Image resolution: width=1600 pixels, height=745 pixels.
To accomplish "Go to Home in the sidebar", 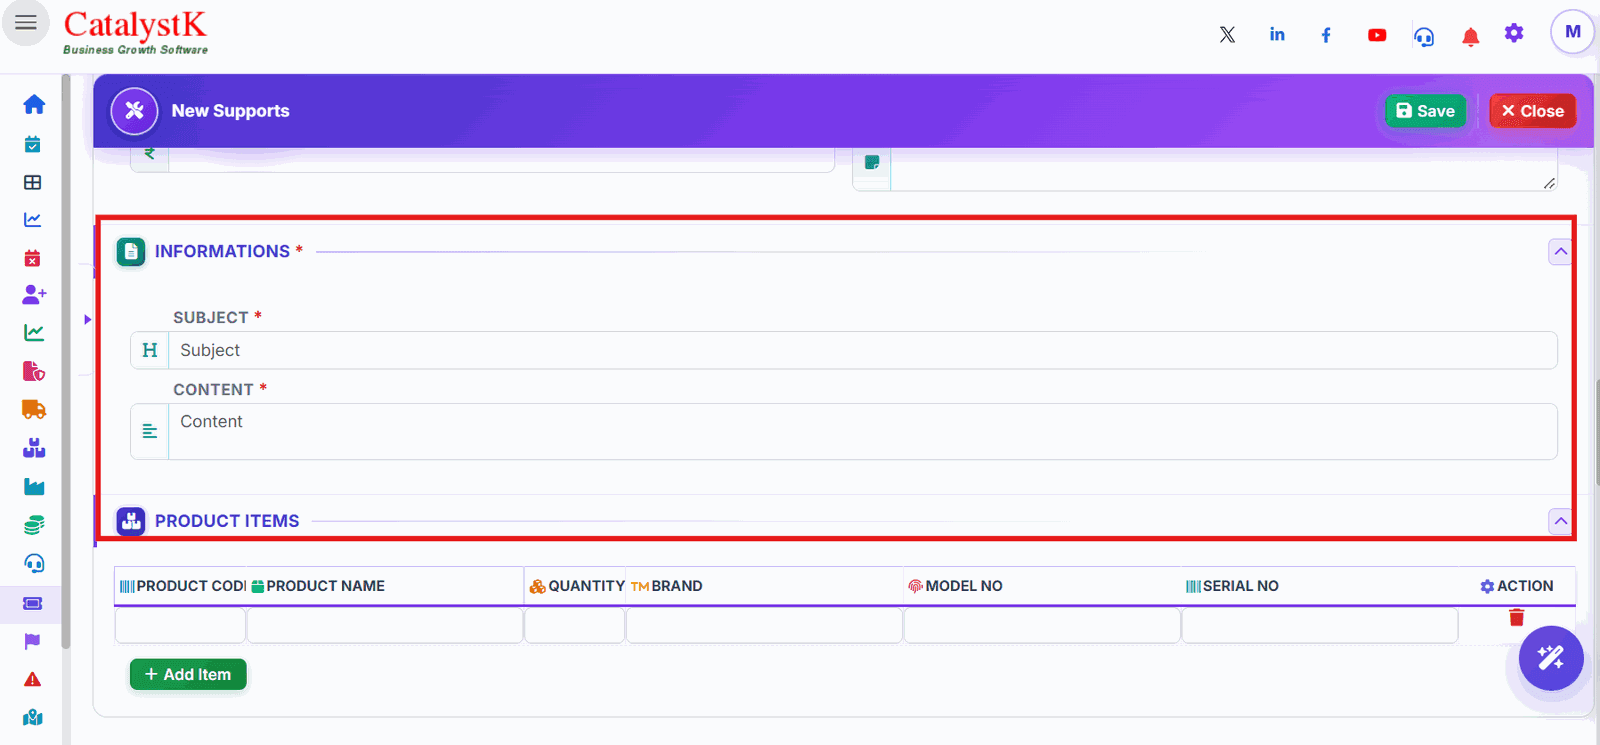I will 34,104.
